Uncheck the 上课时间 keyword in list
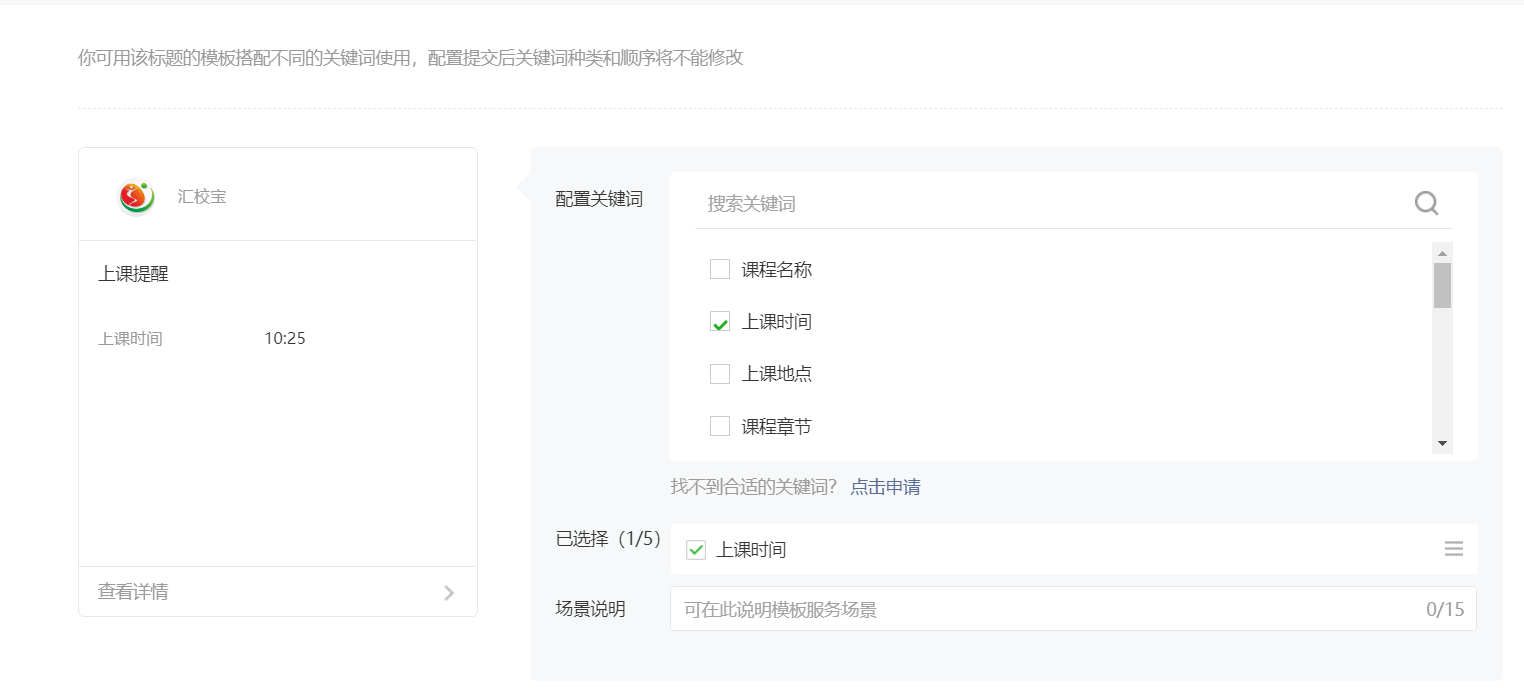This screenshot has width=1524, height=688. click(720, 322)
